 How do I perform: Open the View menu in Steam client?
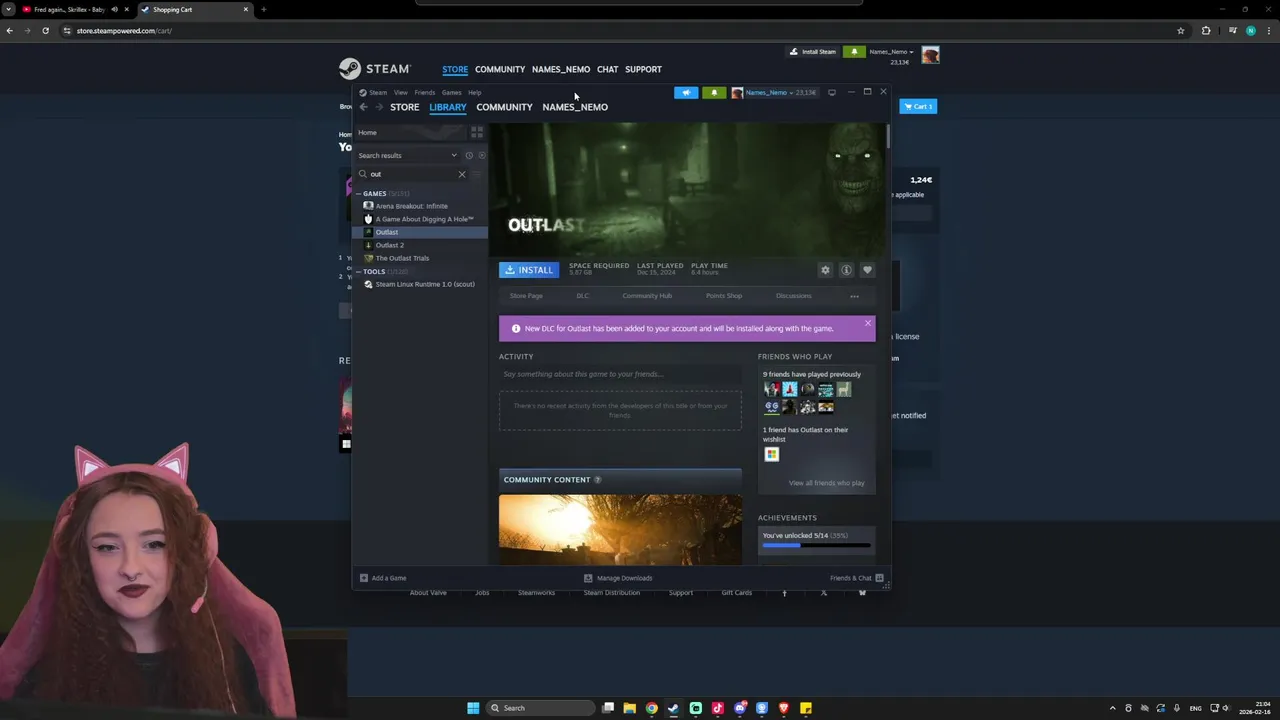point(400,93)
